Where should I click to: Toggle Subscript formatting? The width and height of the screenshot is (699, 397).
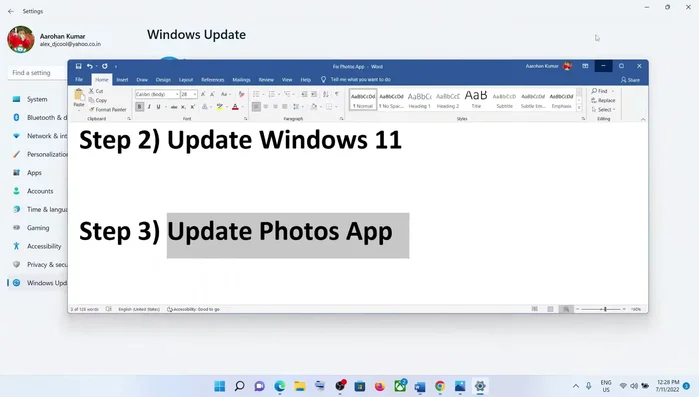coord(183,107)
